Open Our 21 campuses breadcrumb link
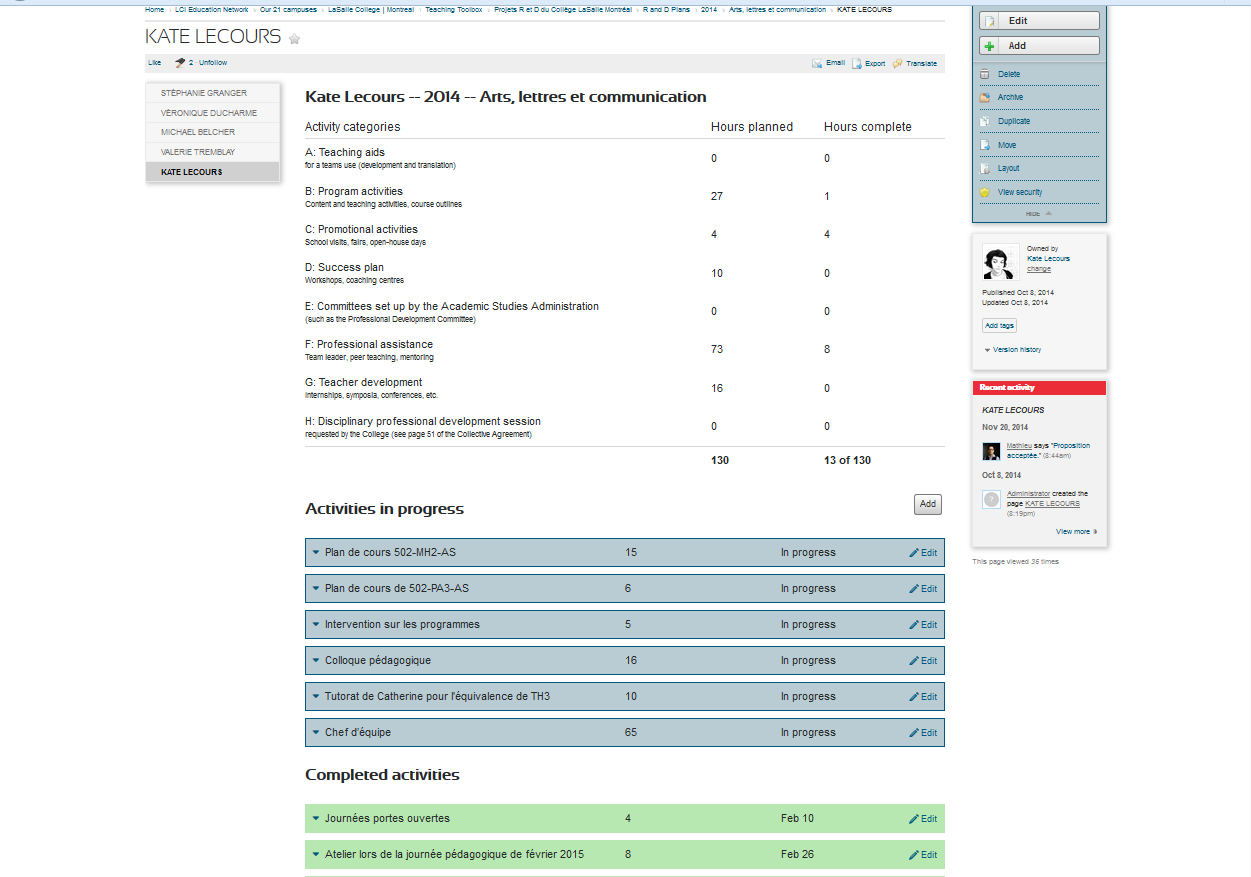The width and height of the screenshot is (1251, 877). [288, 9]
